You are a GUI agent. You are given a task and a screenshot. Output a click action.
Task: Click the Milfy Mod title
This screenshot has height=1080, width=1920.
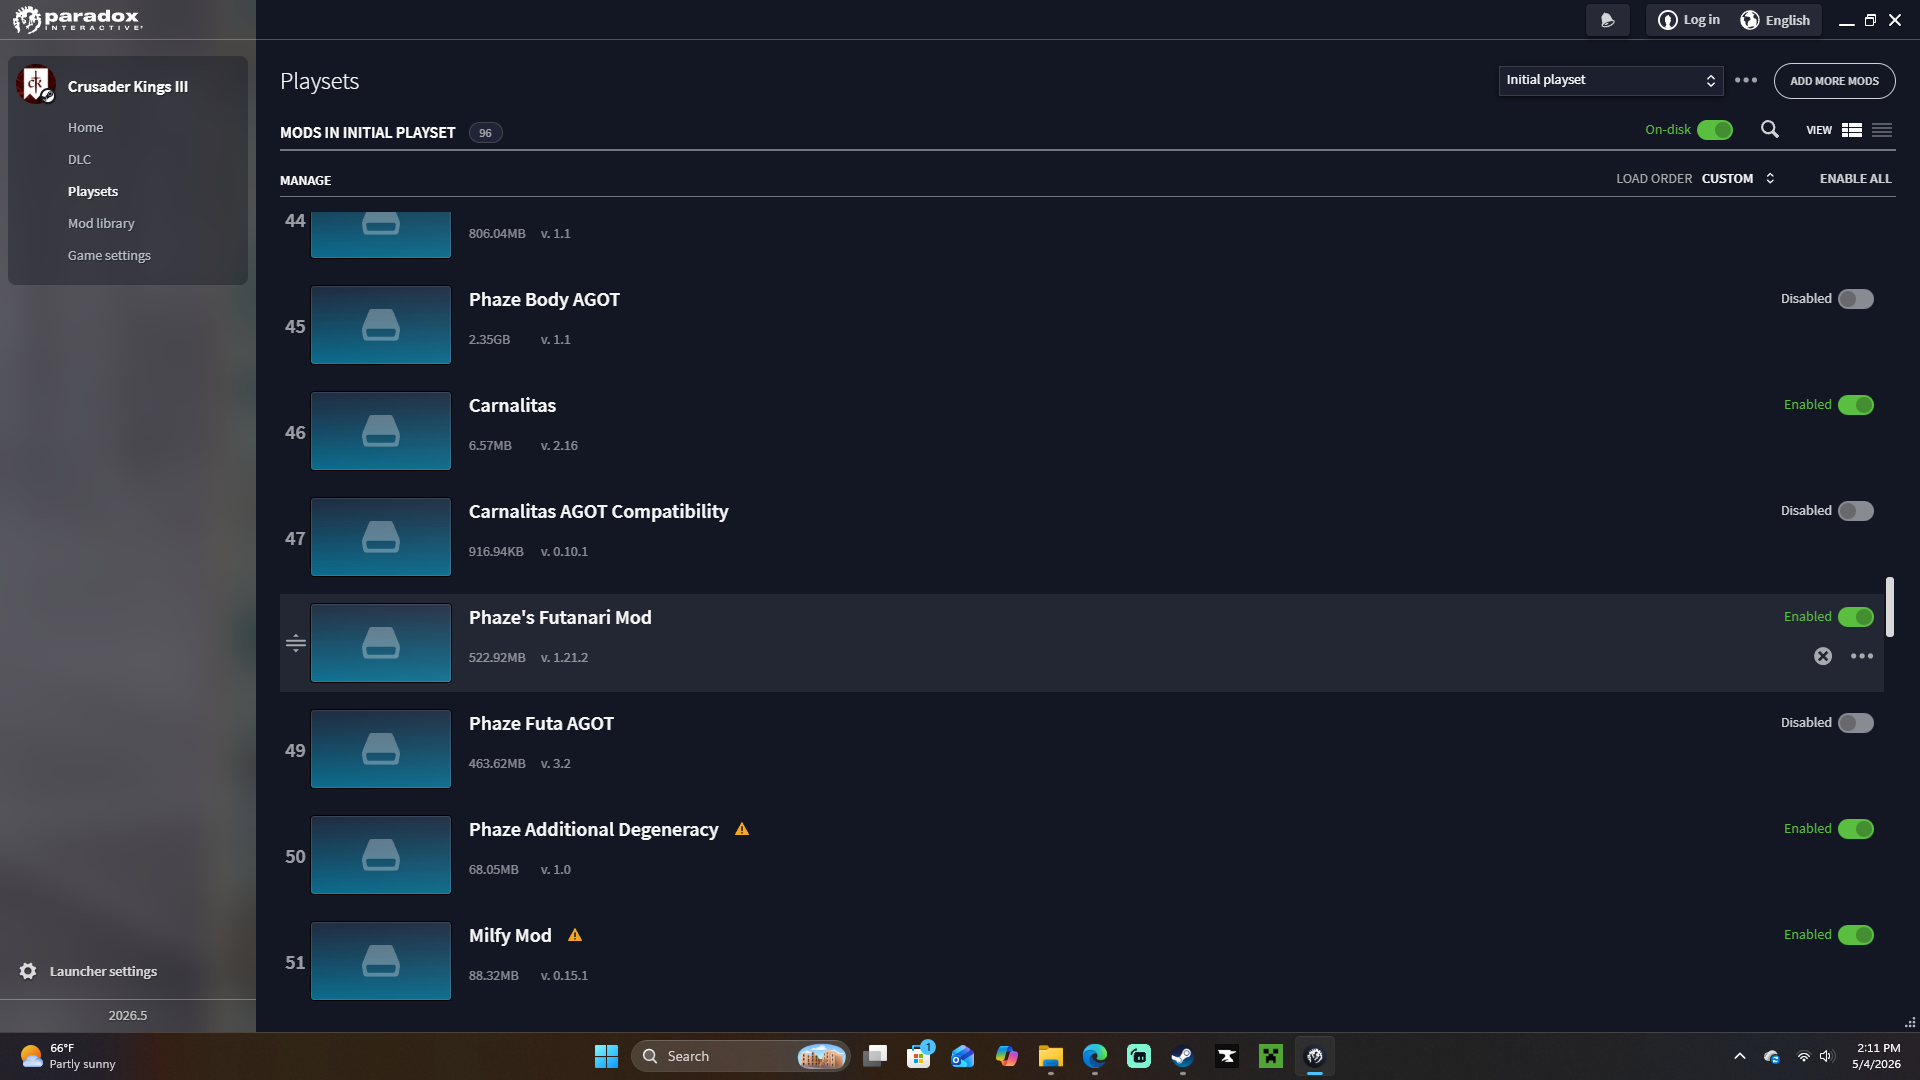[510, 935]
